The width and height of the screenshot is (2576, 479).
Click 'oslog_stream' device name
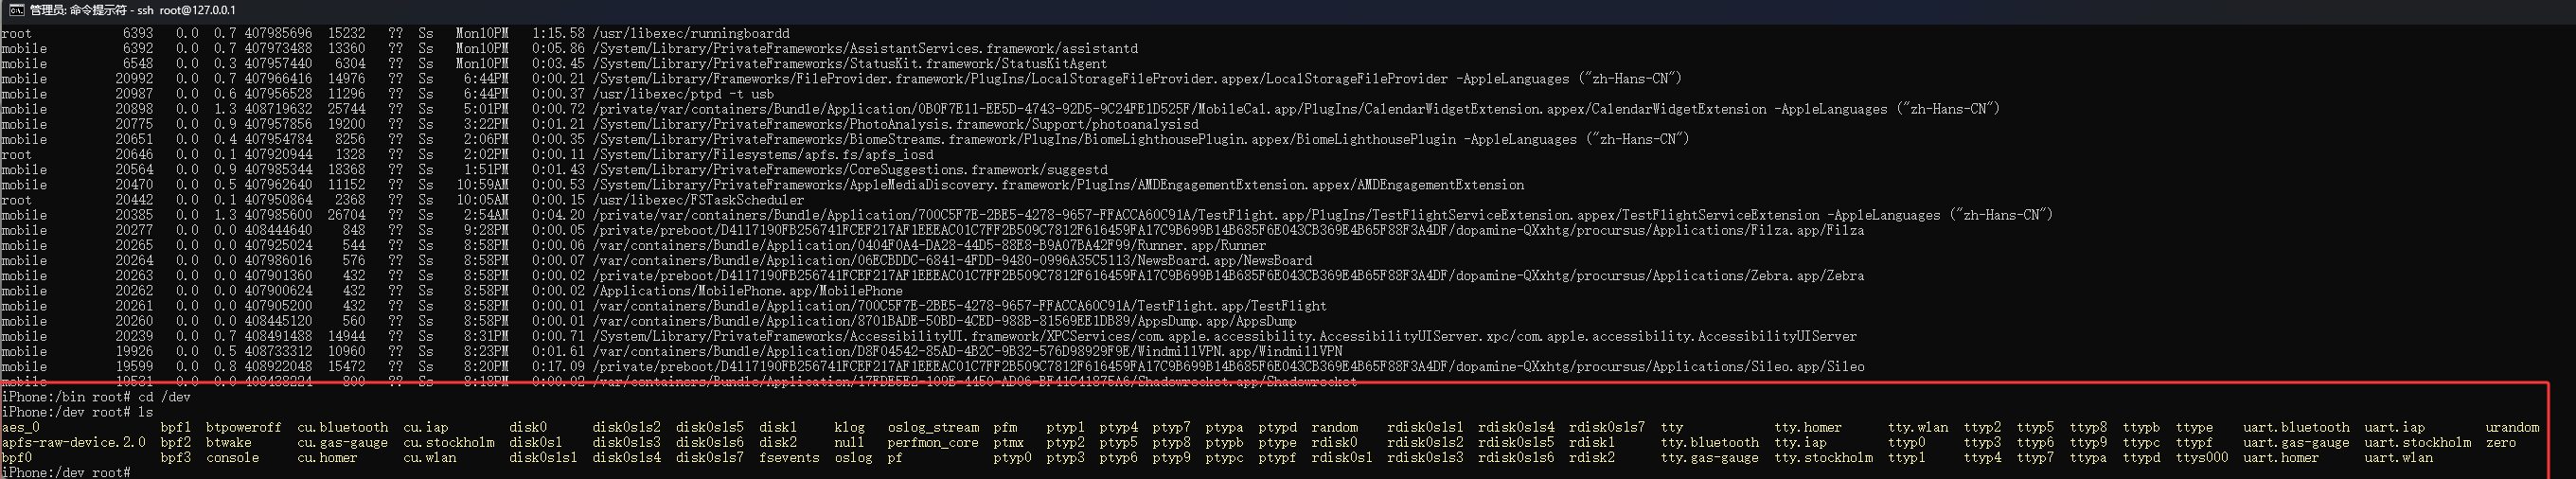coord(934,427)
